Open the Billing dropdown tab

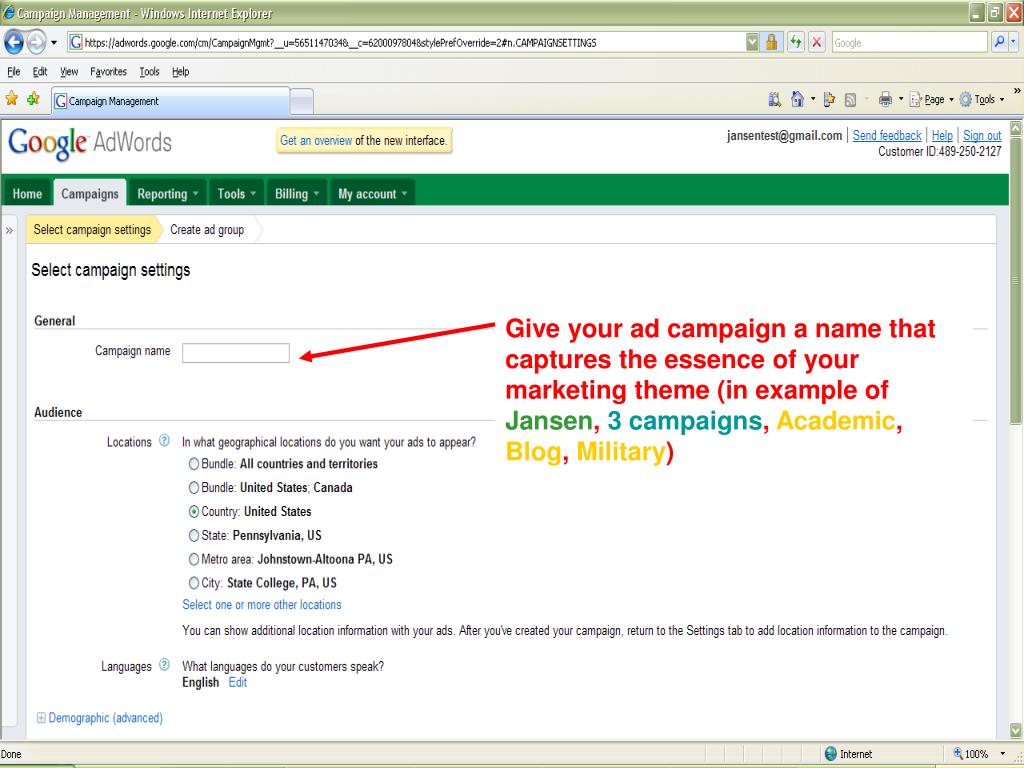(296, 193)
